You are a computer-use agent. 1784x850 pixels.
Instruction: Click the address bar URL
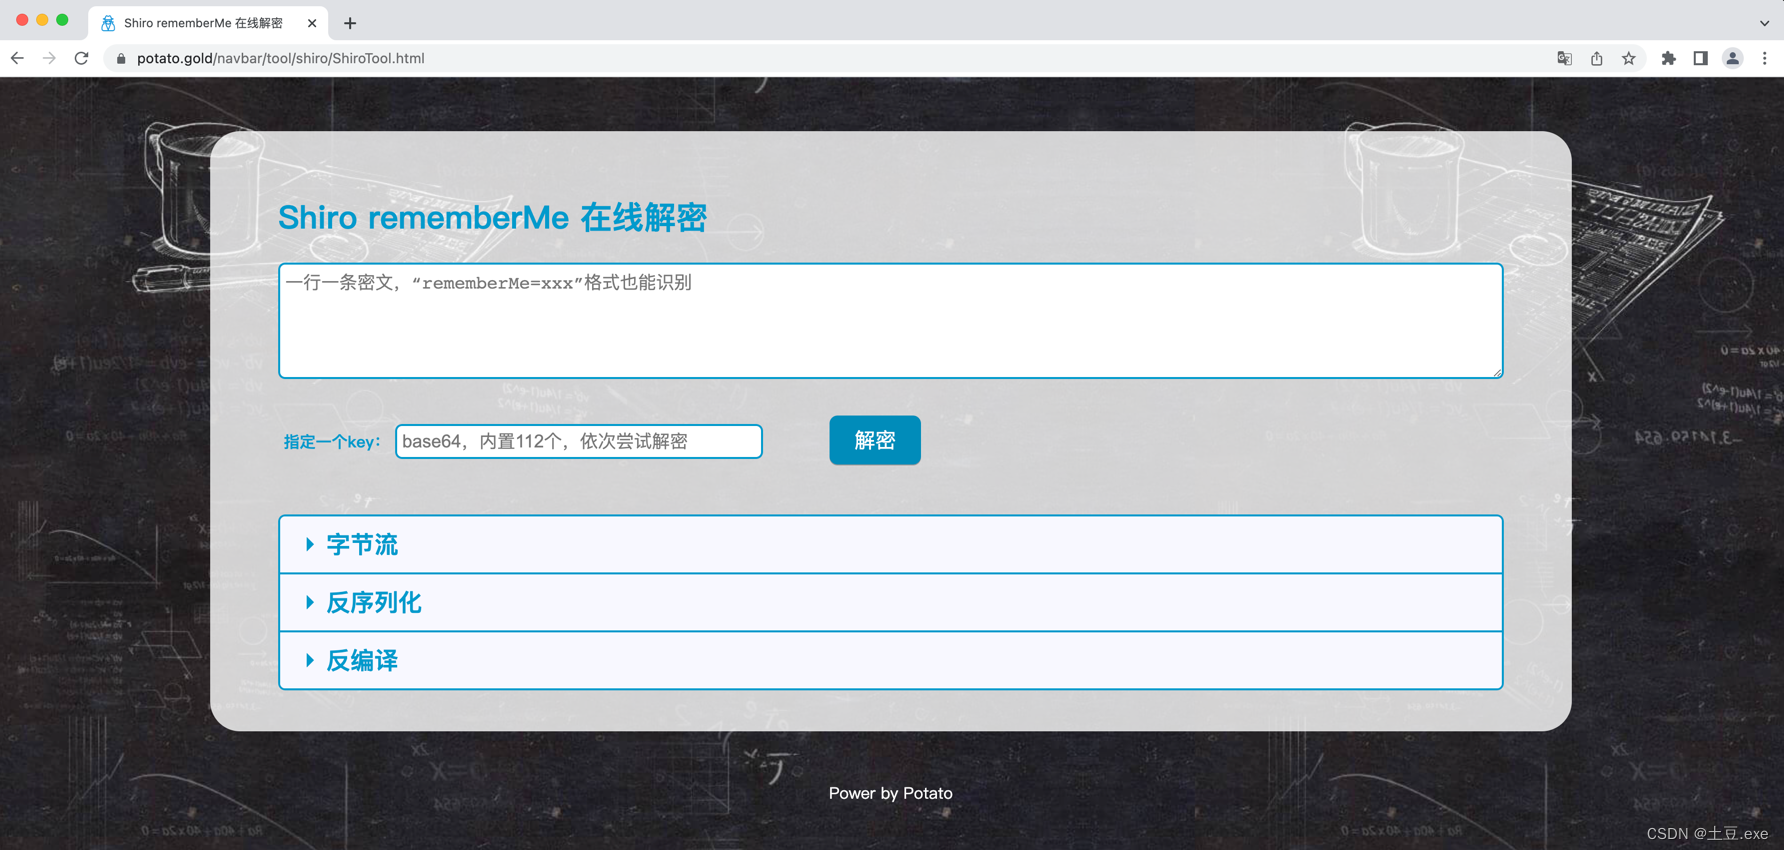coord(281,58)
